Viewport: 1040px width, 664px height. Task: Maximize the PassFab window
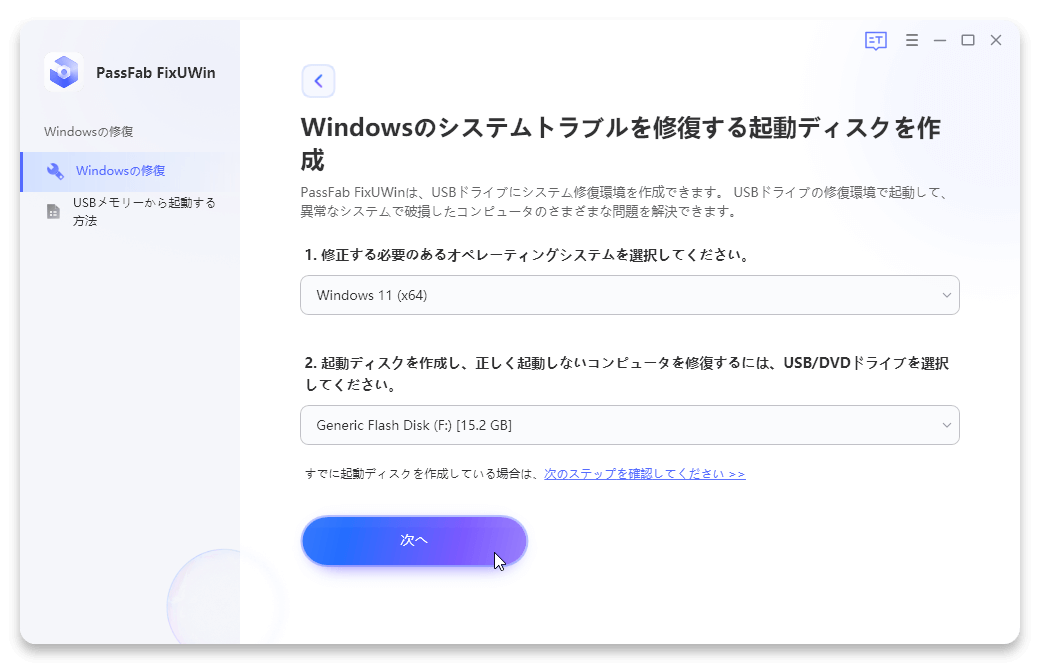968,40
